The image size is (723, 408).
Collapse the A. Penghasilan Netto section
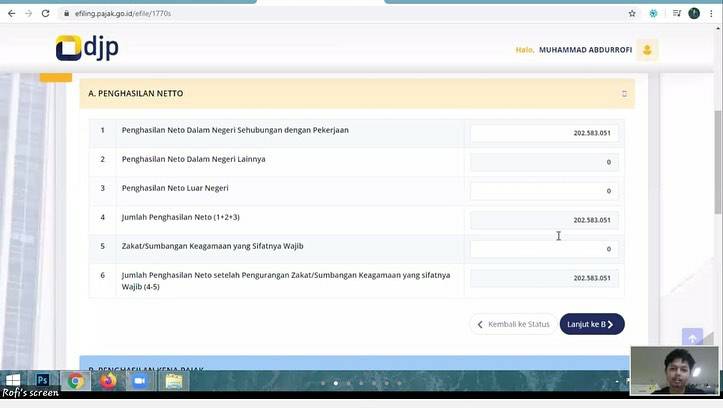coord(624,94)
